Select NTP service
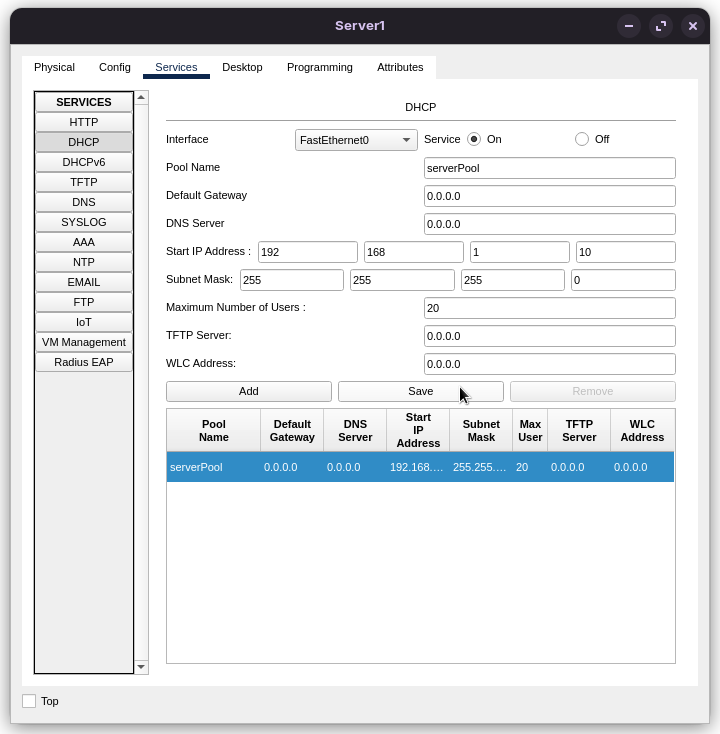 tap(84, 263)
